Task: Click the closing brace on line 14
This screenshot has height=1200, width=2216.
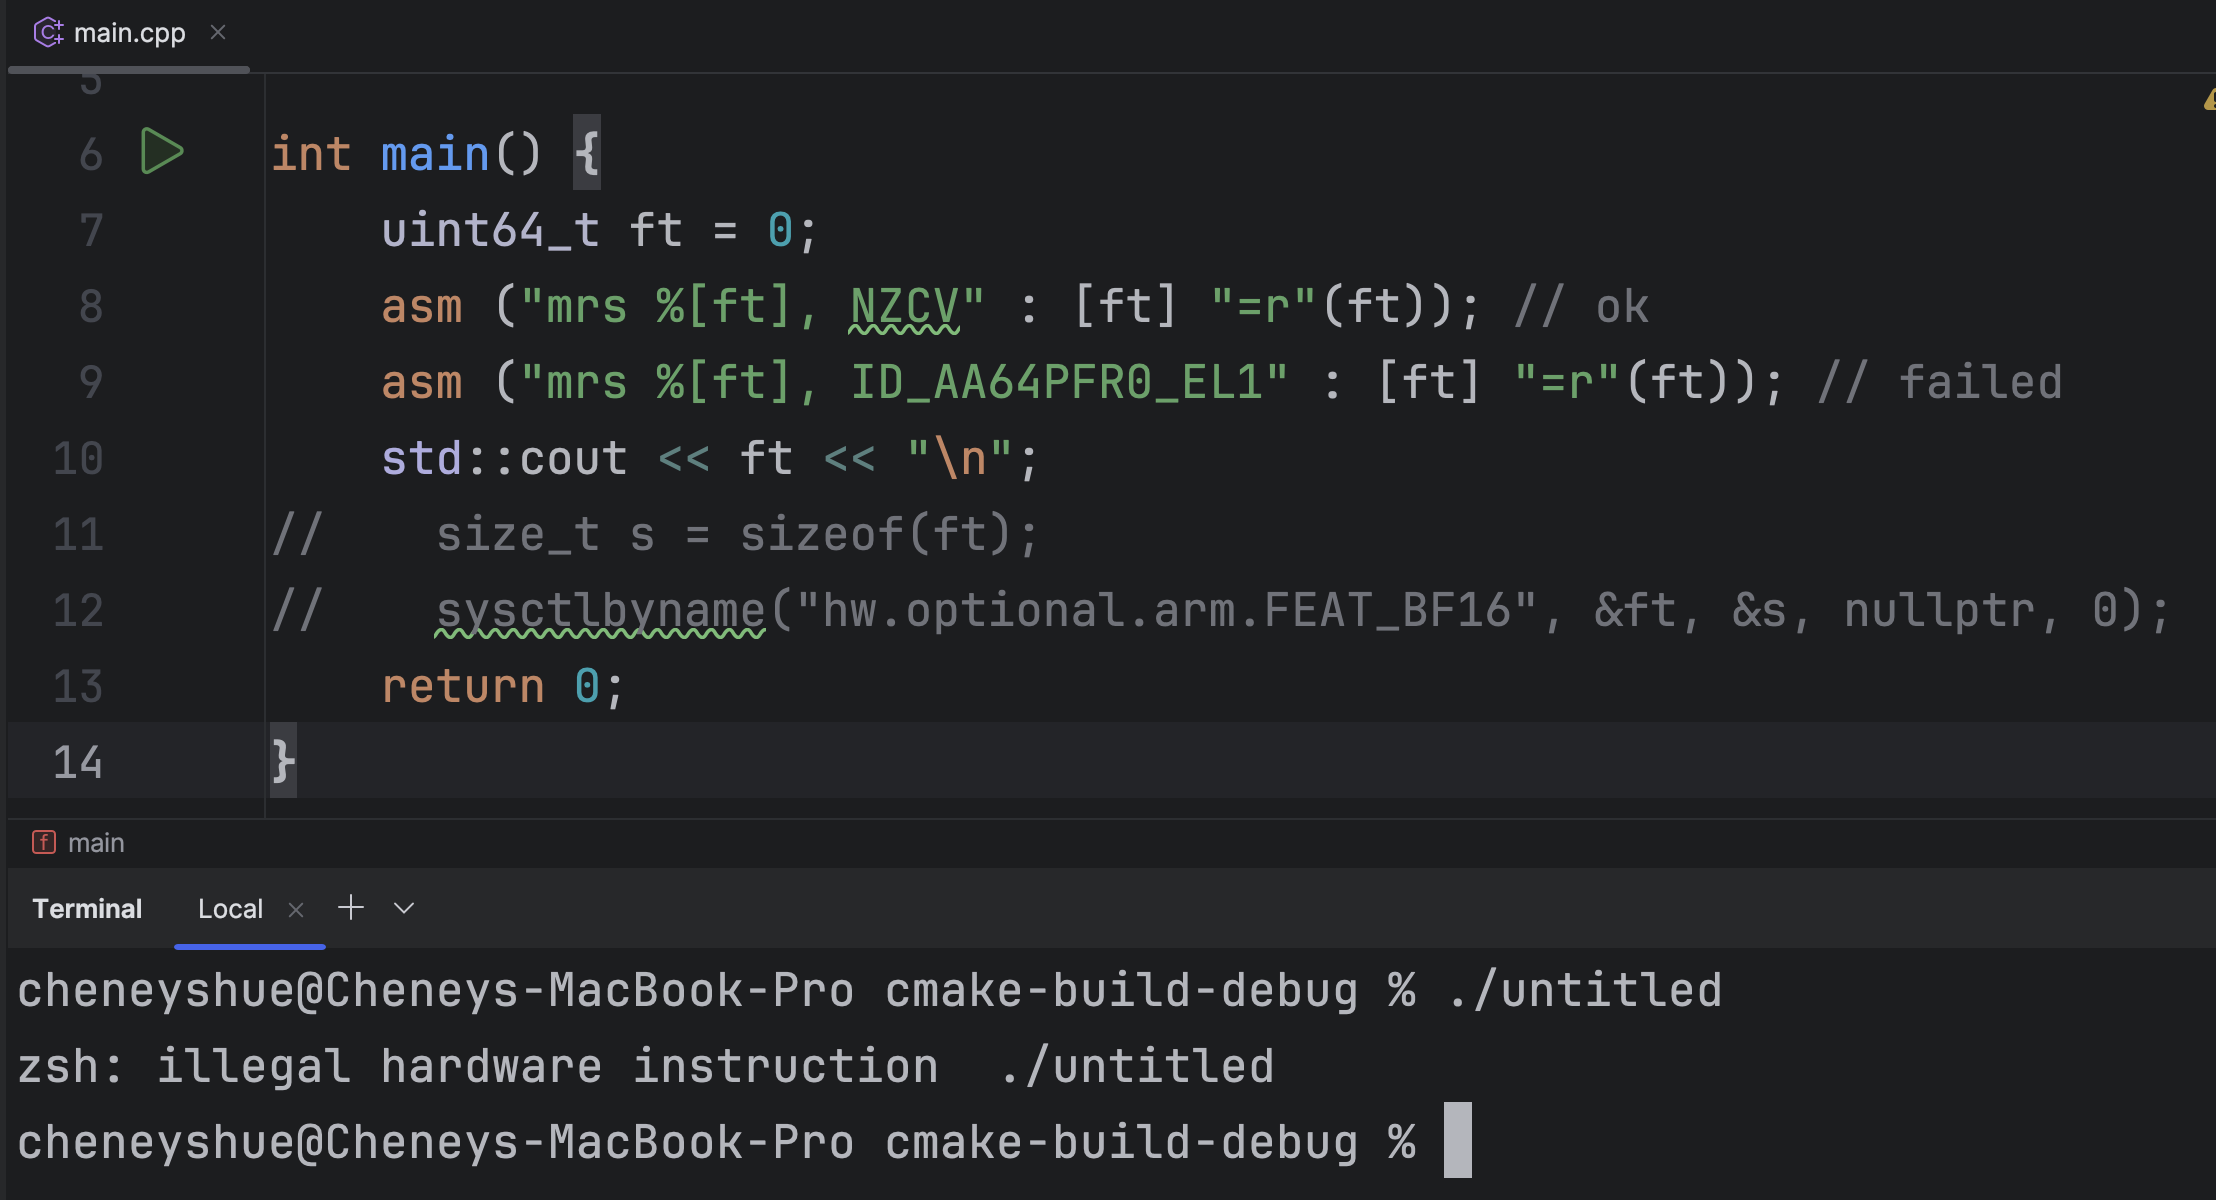Action: pyautogui.click(x=283, y=762)
